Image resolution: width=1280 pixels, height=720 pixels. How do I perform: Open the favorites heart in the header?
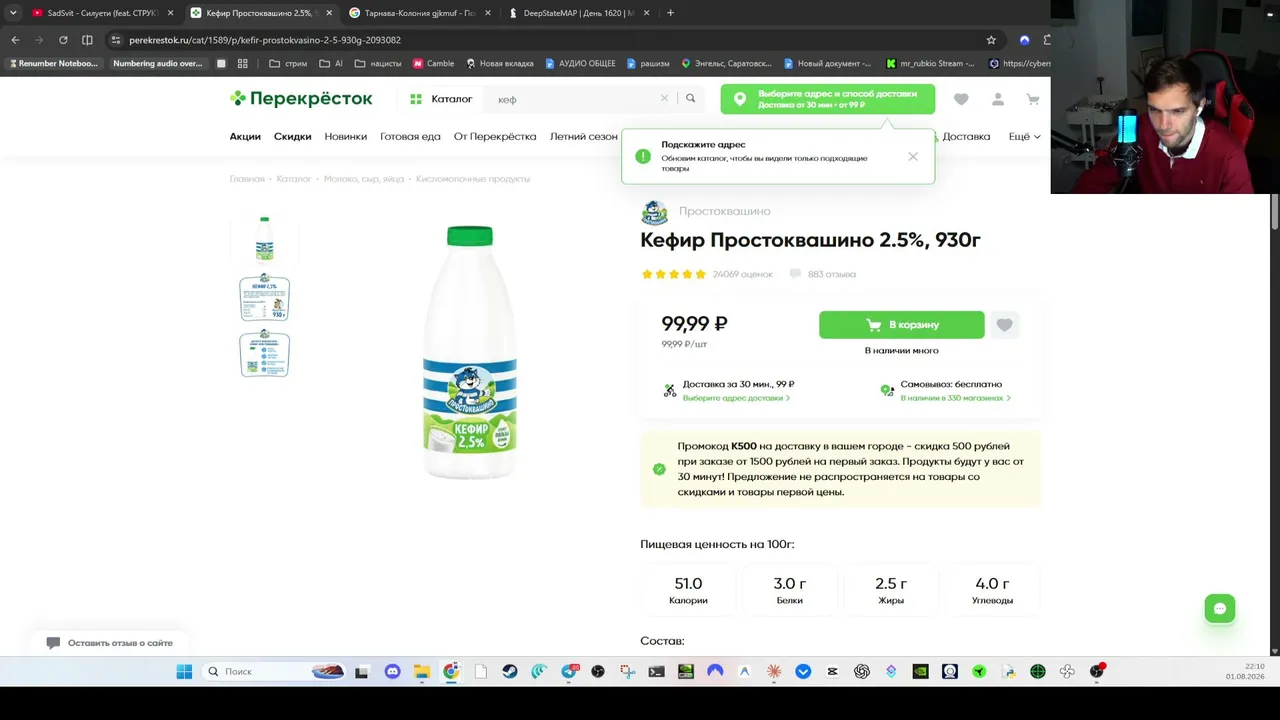coord(961,99)
